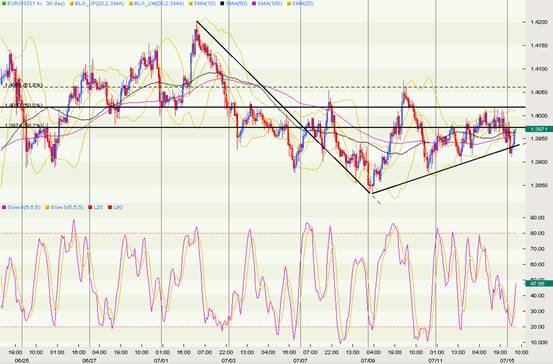Click the 38.2% Fibonacci level label
Image resolution: width=553 pixels, height=364 pixels.
pos(24,126)
